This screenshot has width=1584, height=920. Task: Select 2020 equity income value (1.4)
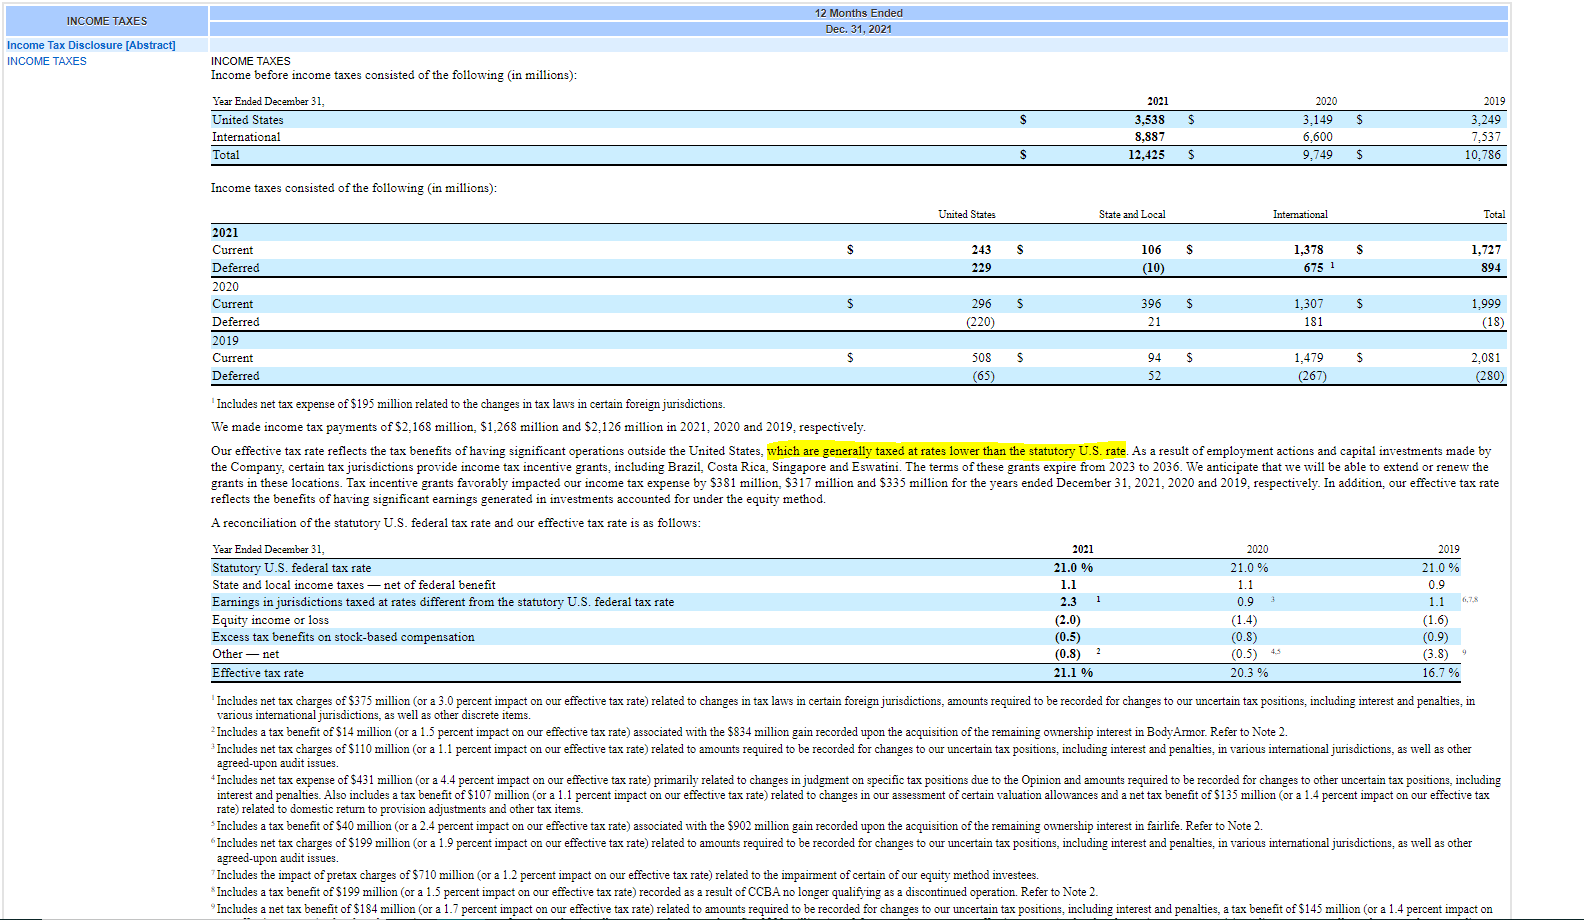(1244, 620)
